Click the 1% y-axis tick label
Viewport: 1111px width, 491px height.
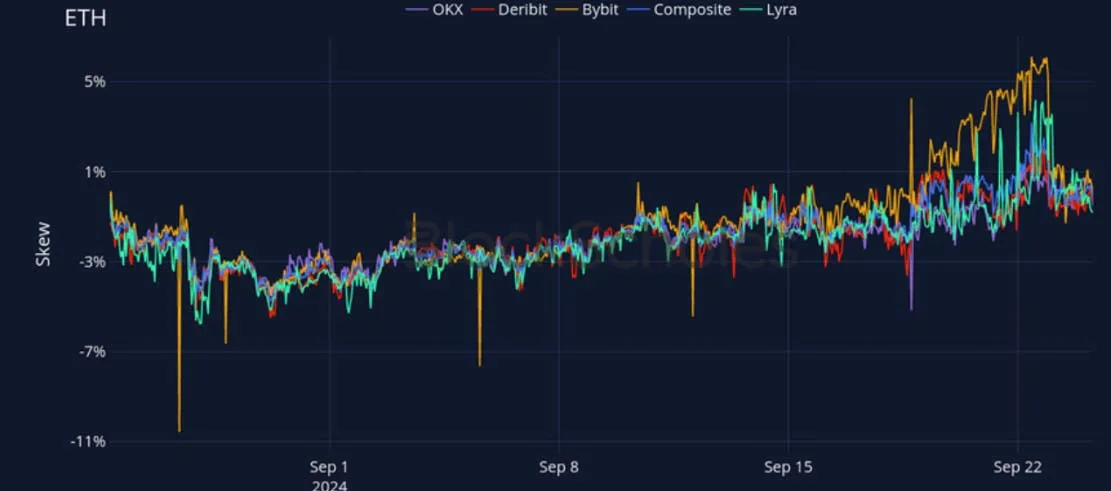click(94, 171)
